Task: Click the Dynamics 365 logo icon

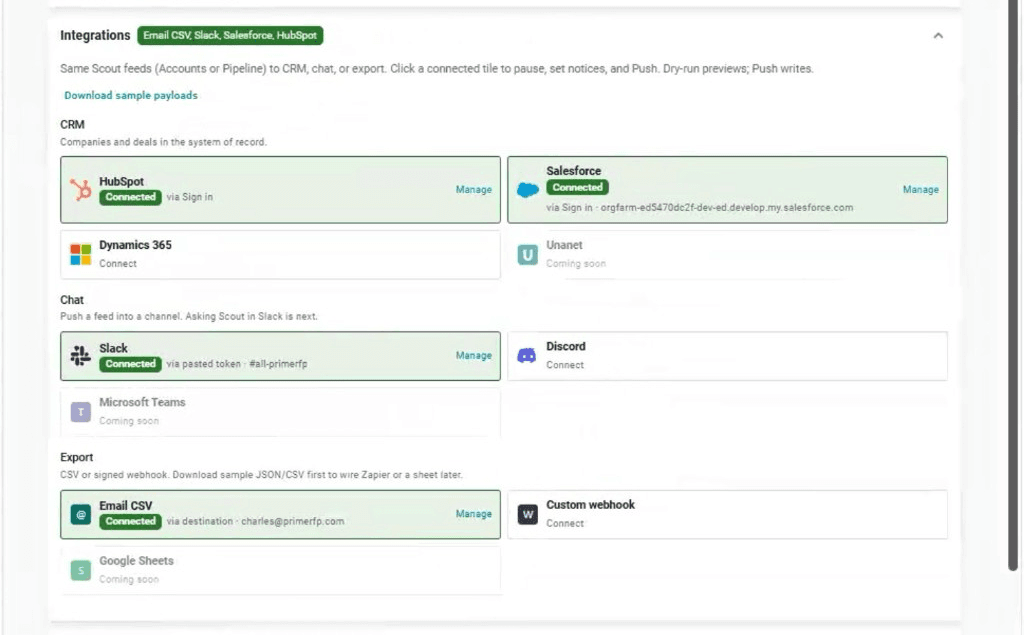Action: coord(81,254)
